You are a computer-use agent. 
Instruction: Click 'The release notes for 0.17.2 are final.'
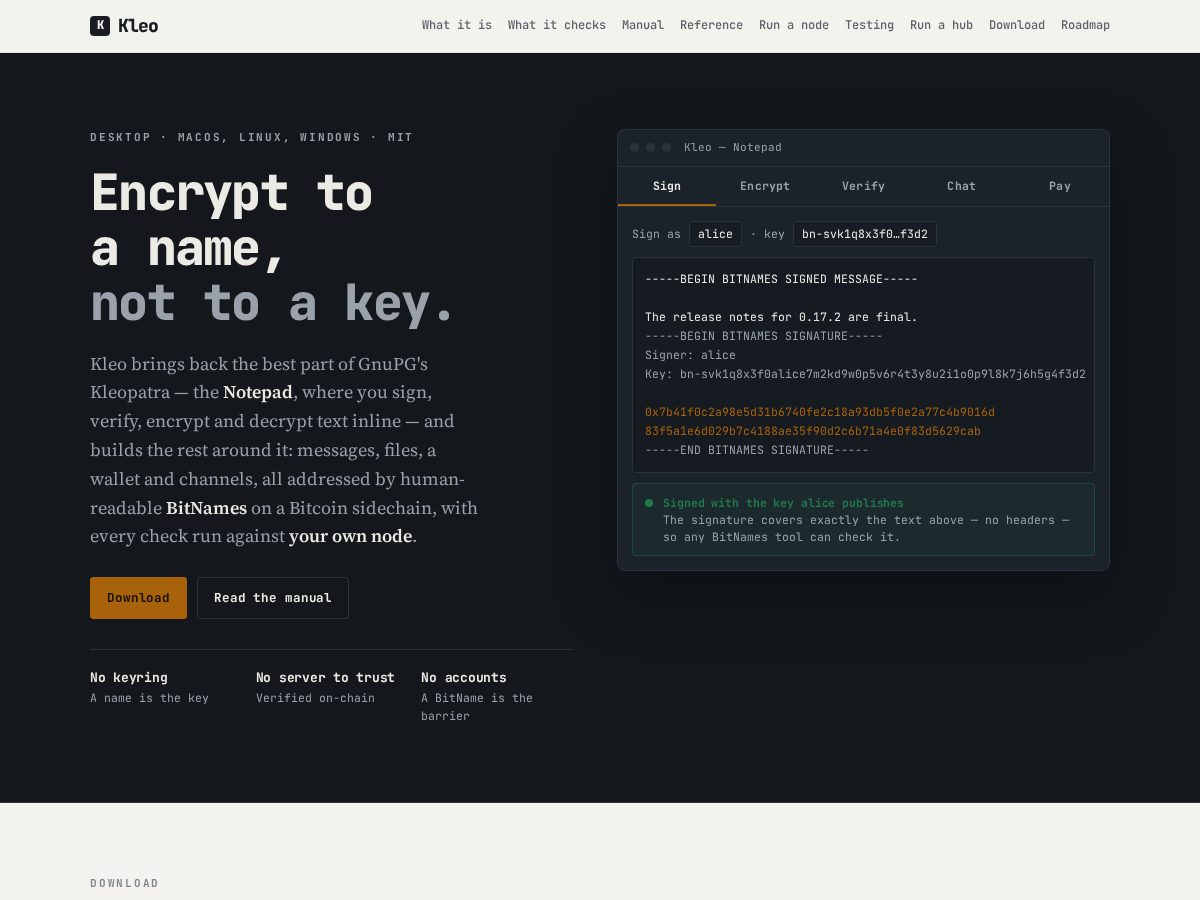tap(781, 317)
